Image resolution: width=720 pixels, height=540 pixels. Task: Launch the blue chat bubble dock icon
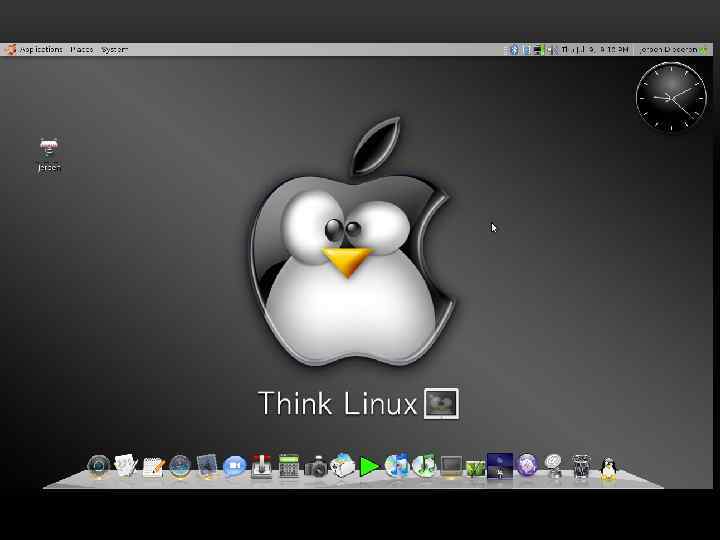[234, 467]
